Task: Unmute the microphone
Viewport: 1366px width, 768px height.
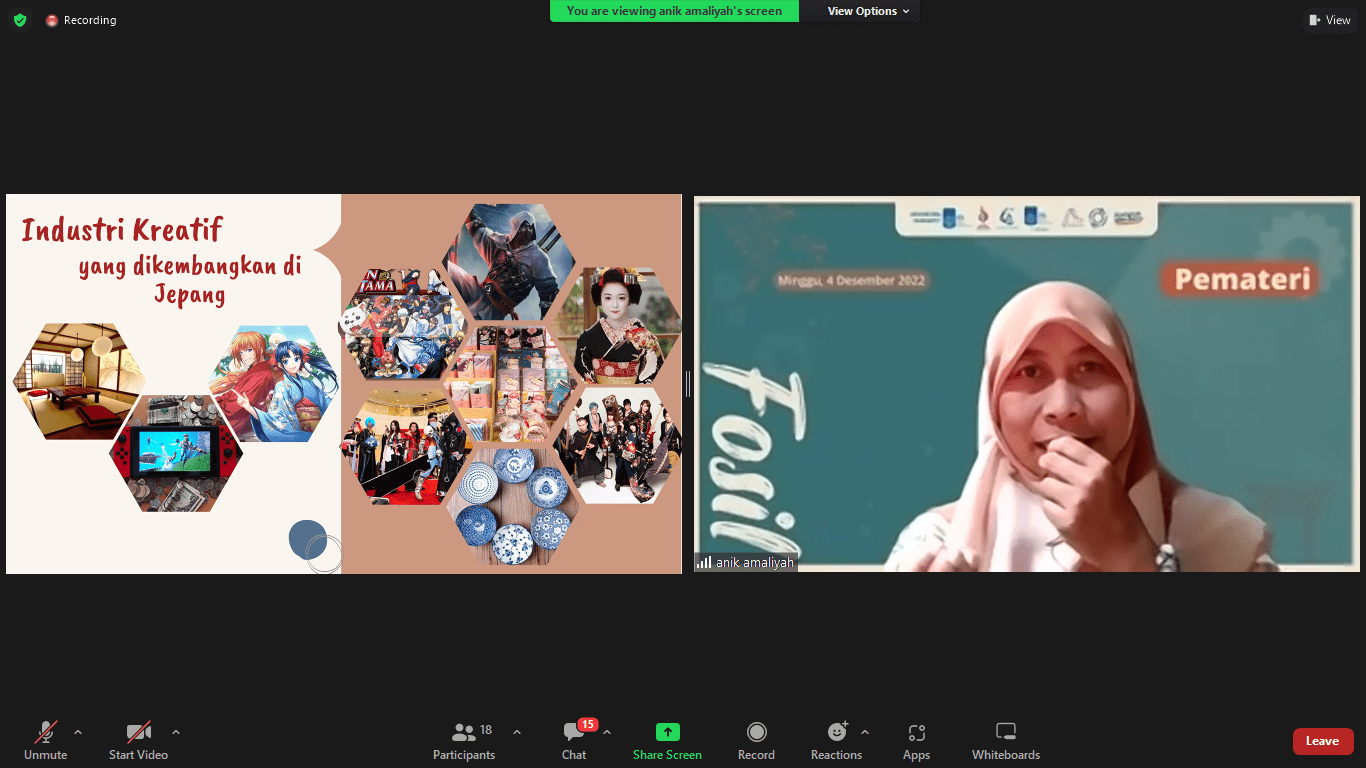Action: pyautogui.click(x=45, y=741)
